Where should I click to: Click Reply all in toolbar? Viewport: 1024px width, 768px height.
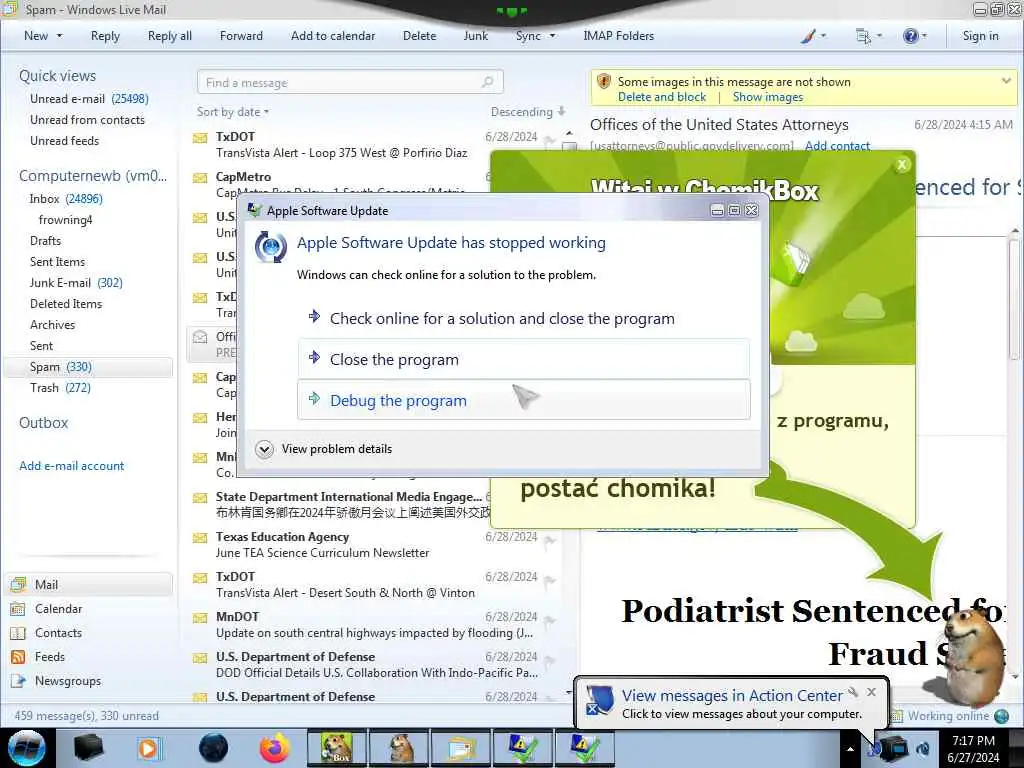pyautogui.click(x=170, y=36)
